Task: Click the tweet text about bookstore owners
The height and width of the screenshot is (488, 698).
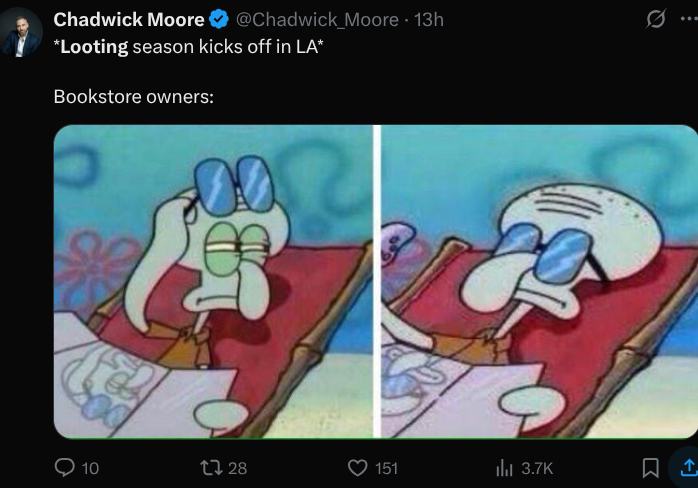Action: tap(134, 97)
